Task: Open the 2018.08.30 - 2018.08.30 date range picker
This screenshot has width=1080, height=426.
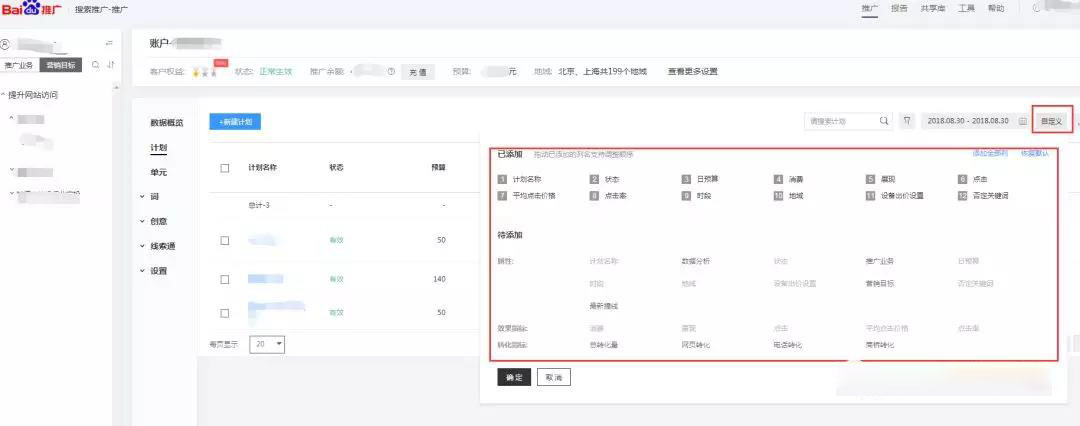Action: click(x=977, y=121)
